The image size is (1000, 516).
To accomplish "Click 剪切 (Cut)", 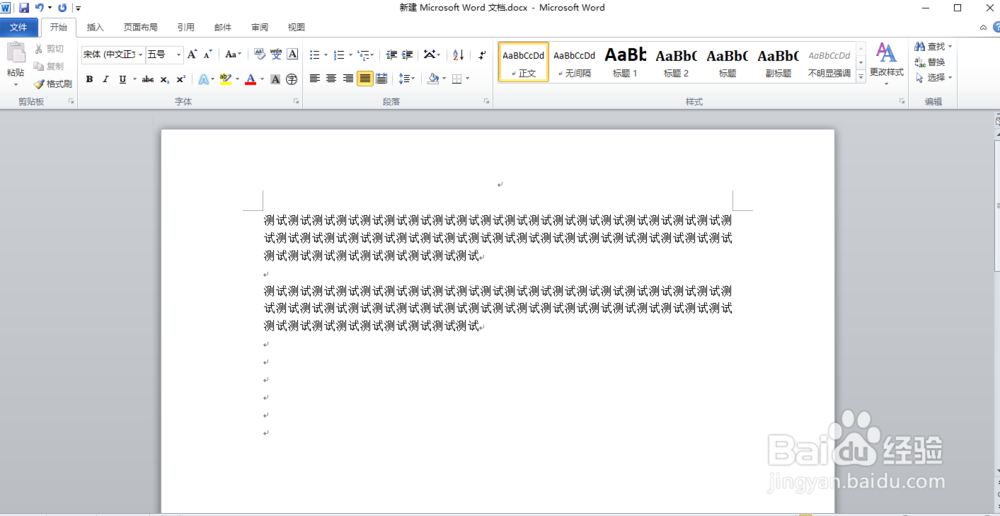I will (x=49, y=48).
